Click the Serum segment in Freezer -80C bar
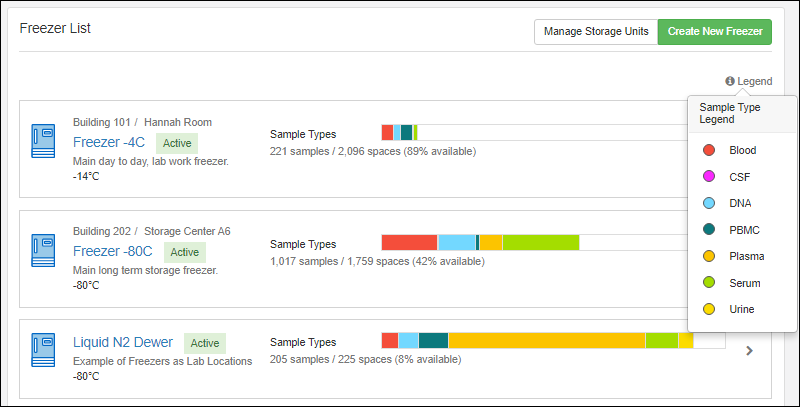The image size is (800, 407). click(540, 242)
